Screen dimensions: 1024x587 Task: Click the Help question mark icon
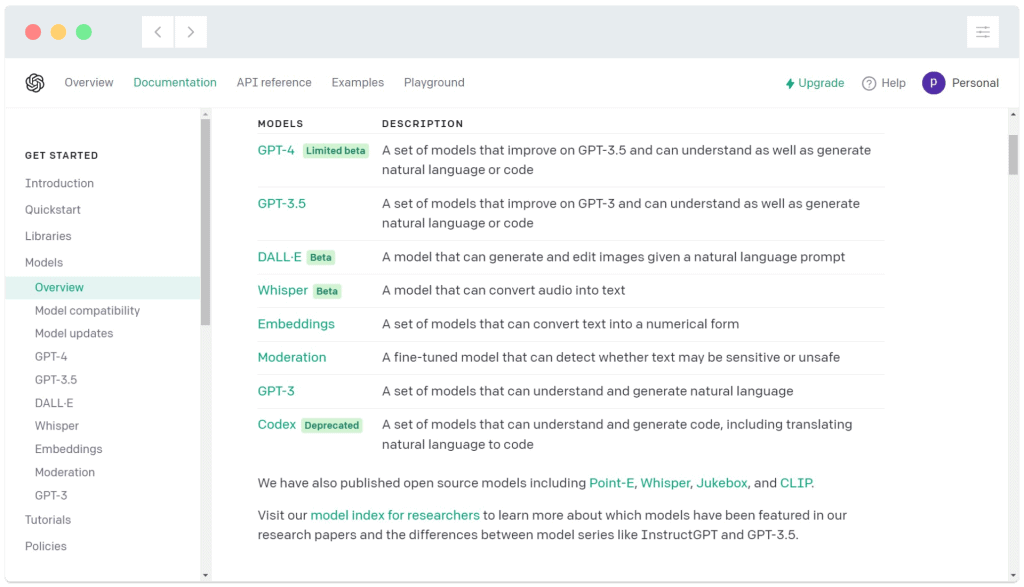(x=869, y=83)
